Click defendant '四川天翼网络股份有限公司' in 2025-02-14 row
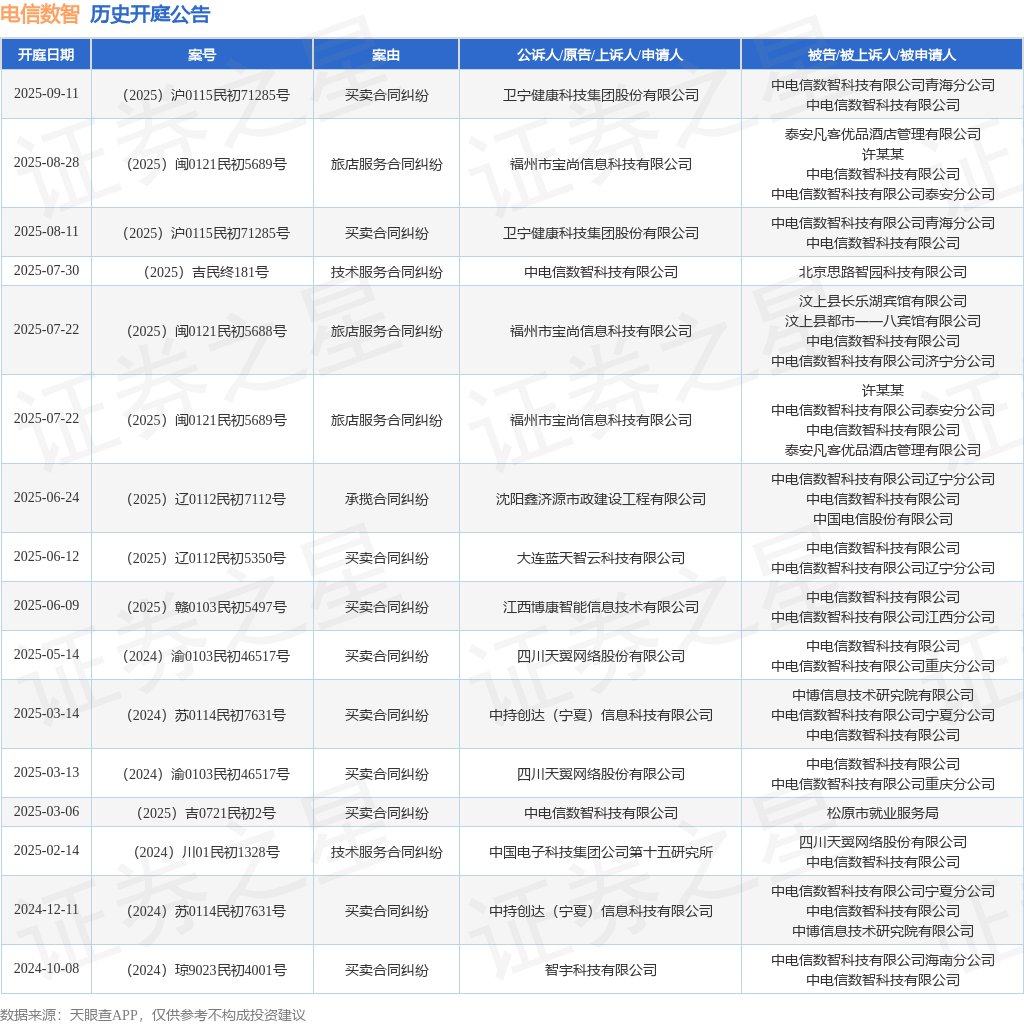Viewport: 1024px width, 1024px height. coord(883,842)
